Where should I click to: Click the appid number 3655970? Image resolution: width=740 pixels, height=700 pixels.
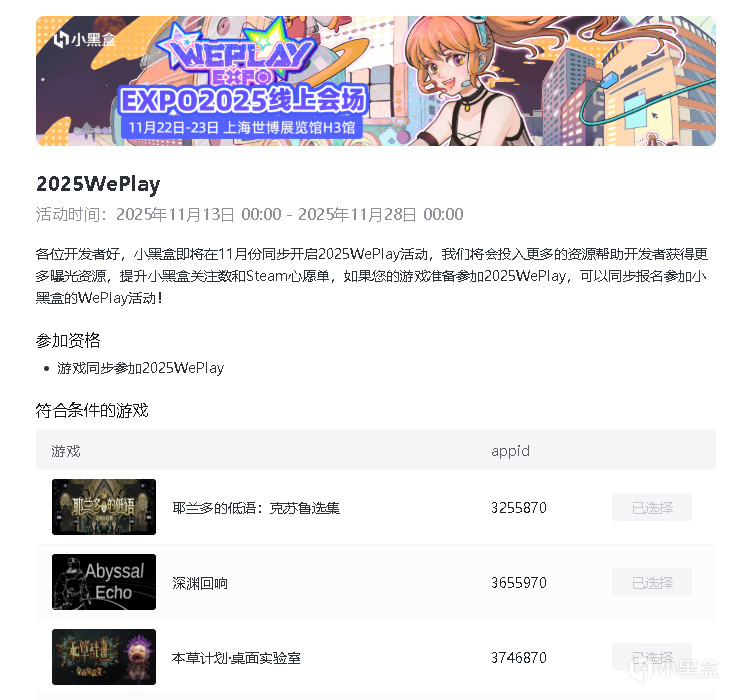point(519,583)
